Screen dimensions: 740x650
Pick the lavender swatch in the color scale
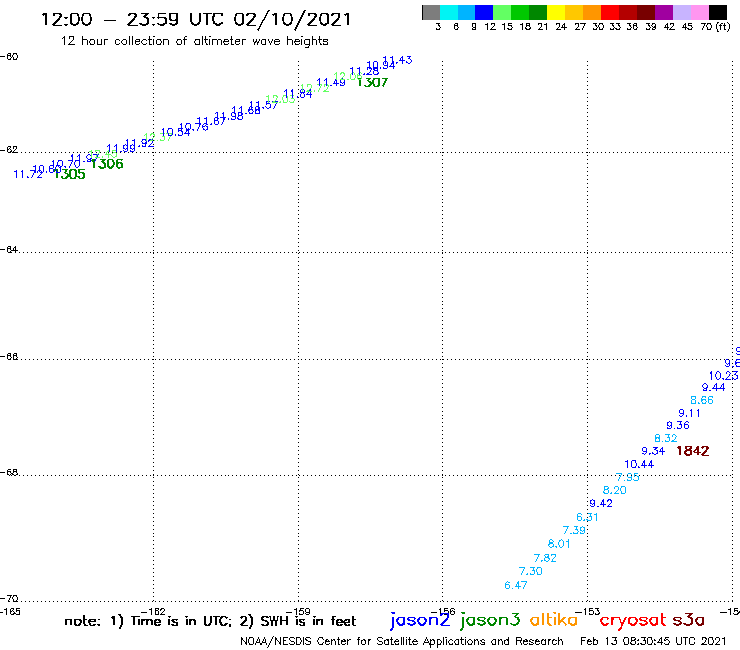pyautogui.click(x=681, y=12)
